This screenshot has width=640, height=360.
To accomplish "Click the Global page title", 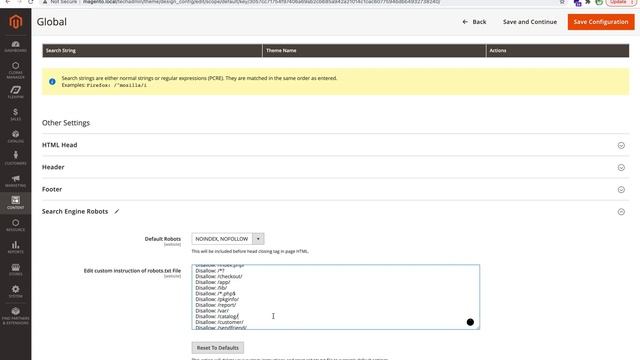I will [52, 22].
